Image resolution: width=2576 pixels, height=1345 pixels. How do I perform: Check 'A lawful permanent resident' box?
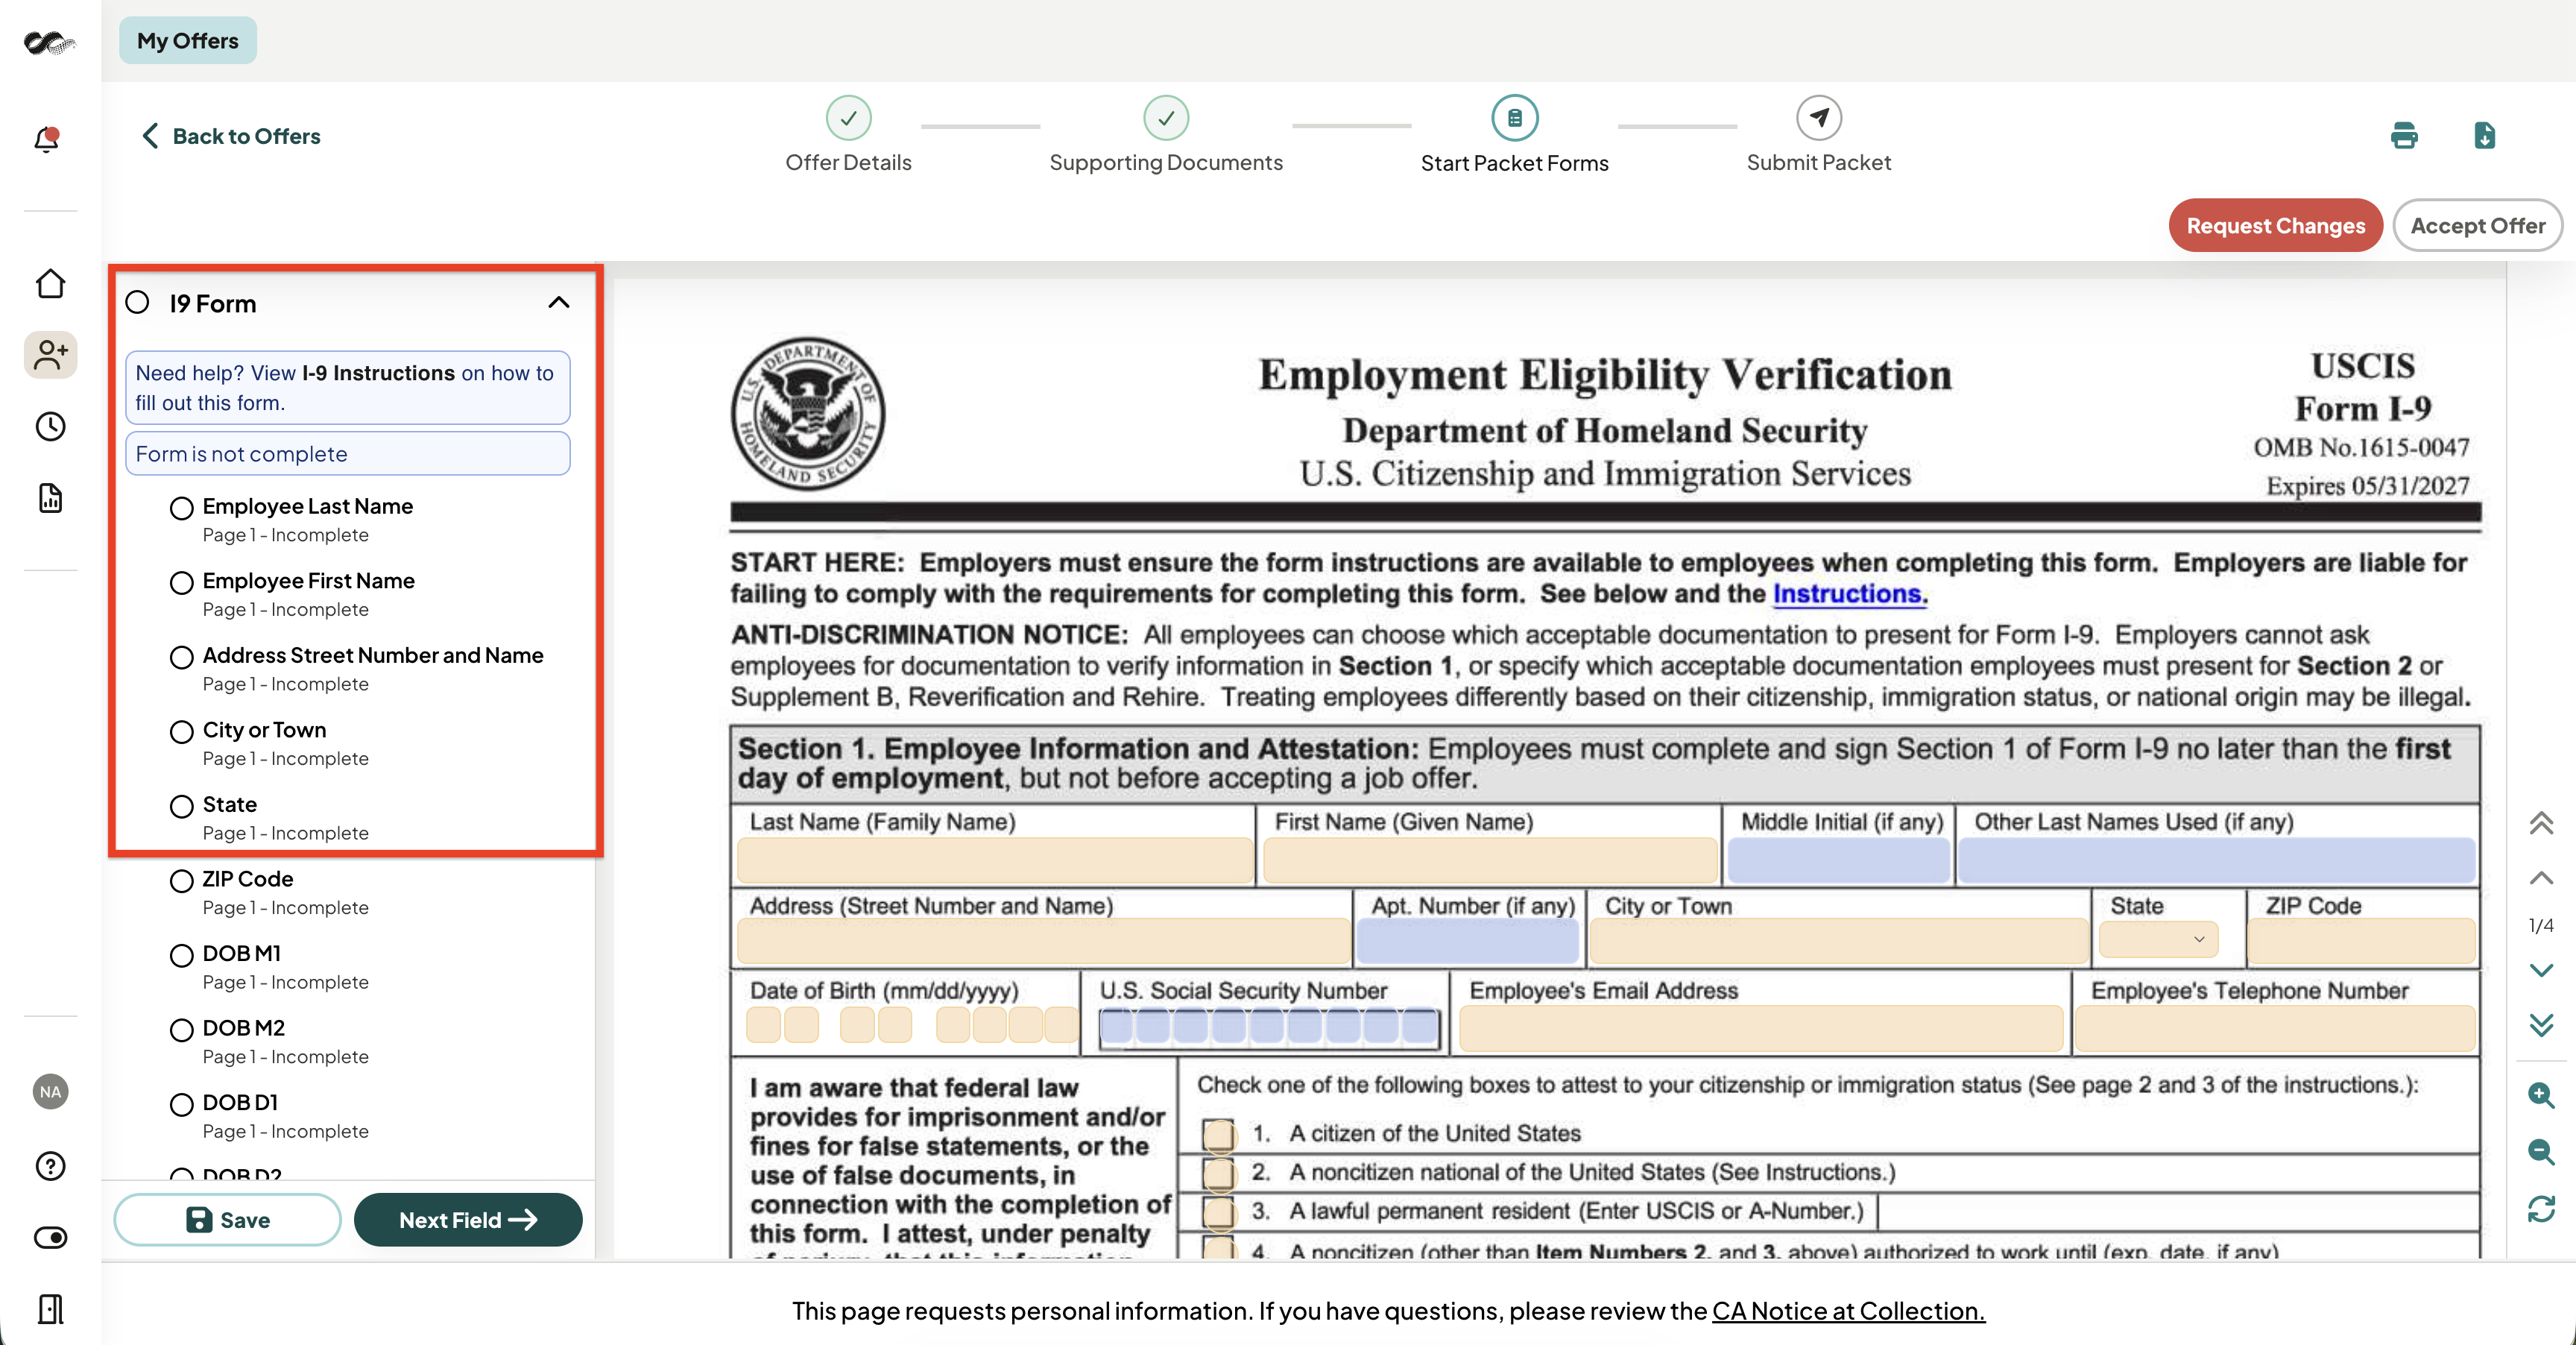pyautogui.click(x=1218, y=1212)
